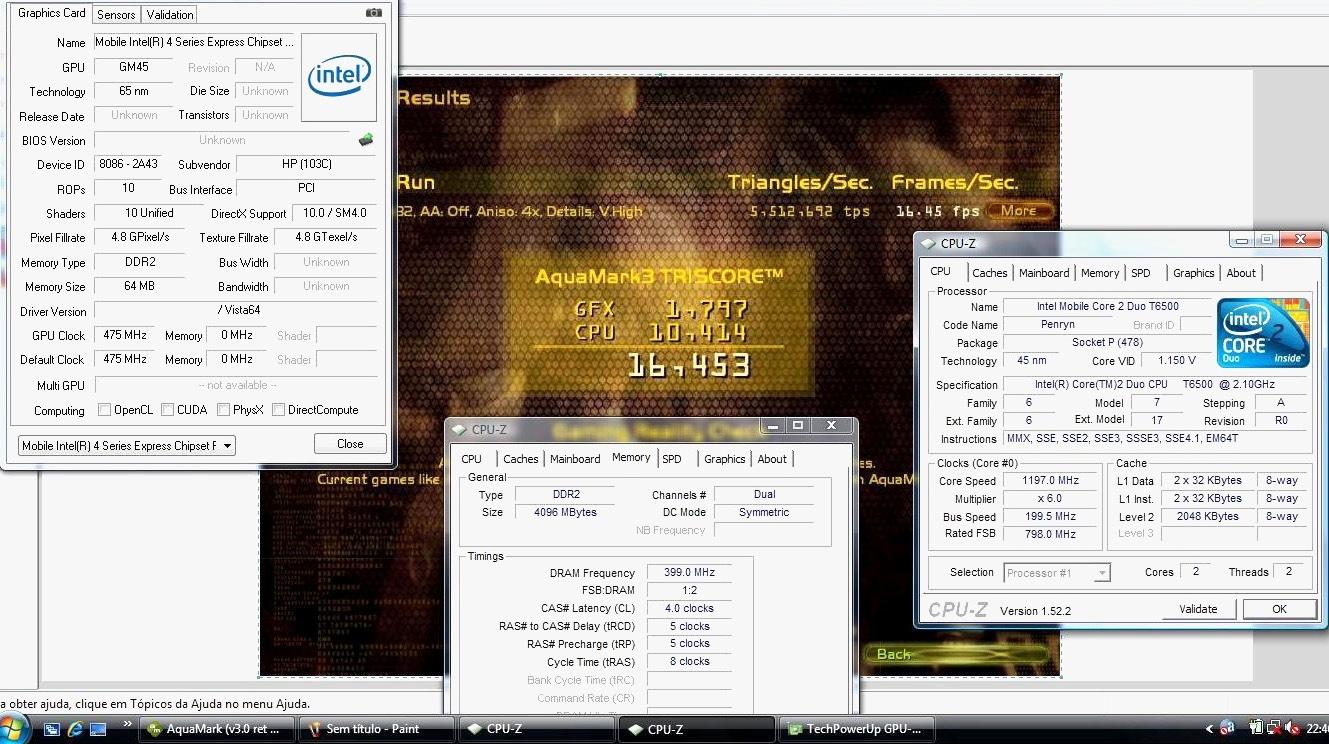
Task: Click the More button in AquaMark results
Action: 1019,211
